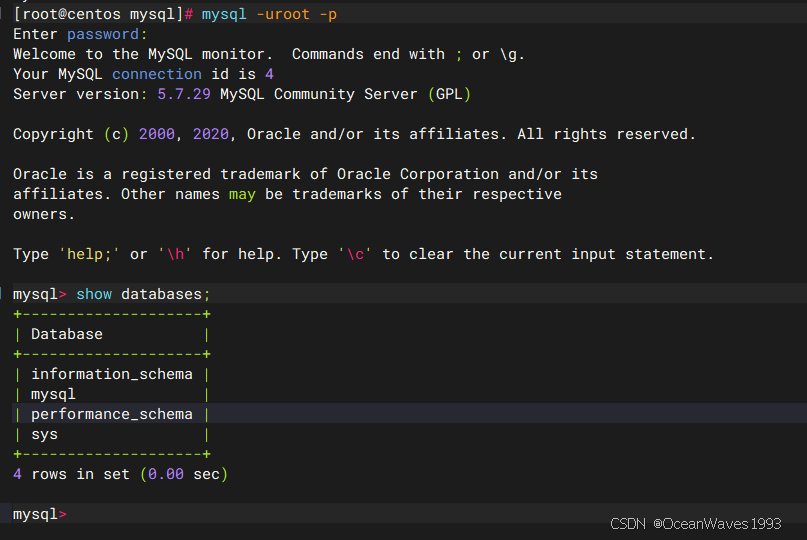Click the '\c' clear shortcut text

coord(355,254)
